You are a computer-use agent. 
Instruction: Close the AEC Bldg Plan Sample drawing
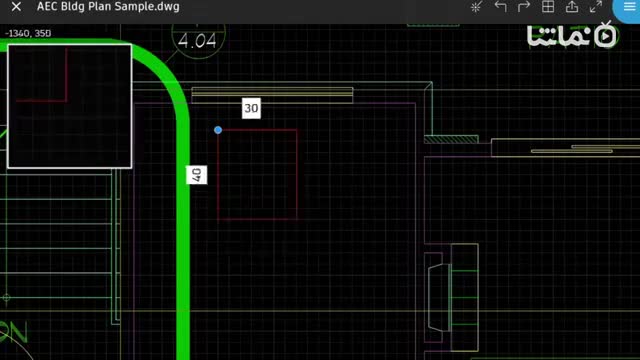[16, 7]
